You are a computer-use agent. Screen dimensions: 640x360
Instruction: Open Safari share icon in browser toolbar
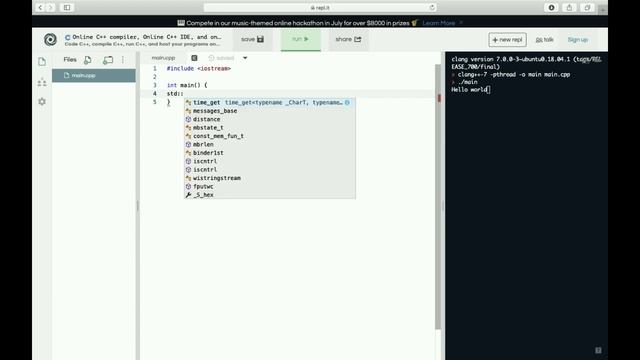tap(569, 7)
